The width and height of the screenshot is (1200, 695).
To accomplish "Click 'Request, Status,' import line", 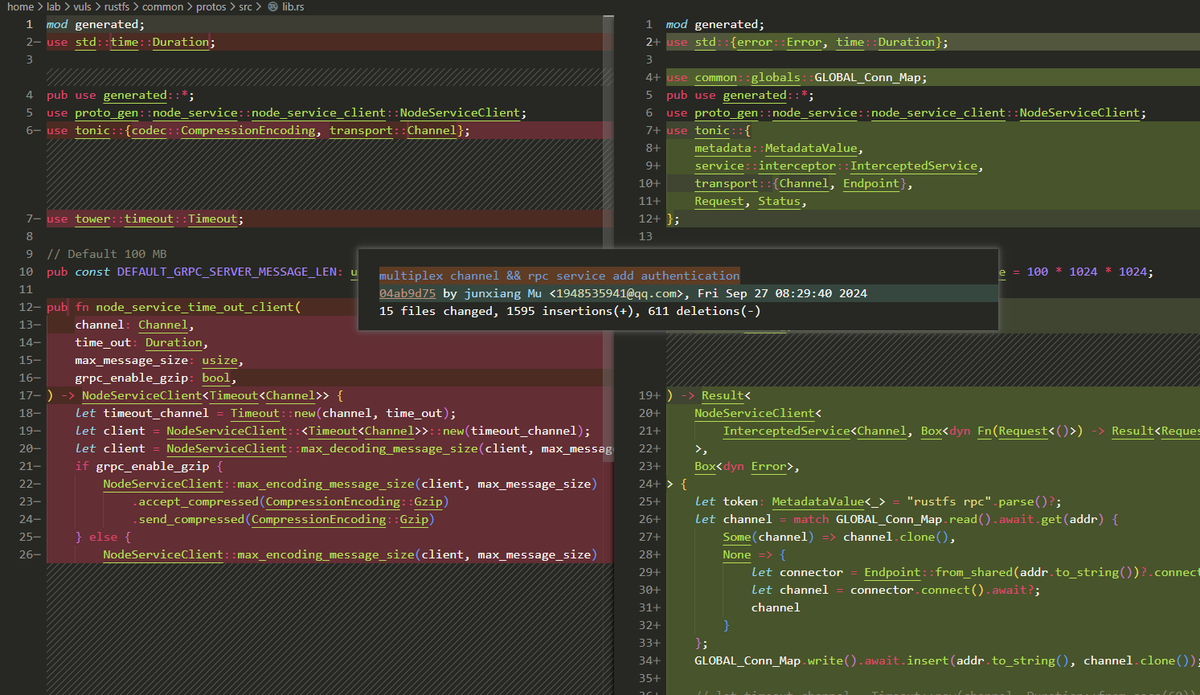I will pyautogui.click(x=751, y=201).
